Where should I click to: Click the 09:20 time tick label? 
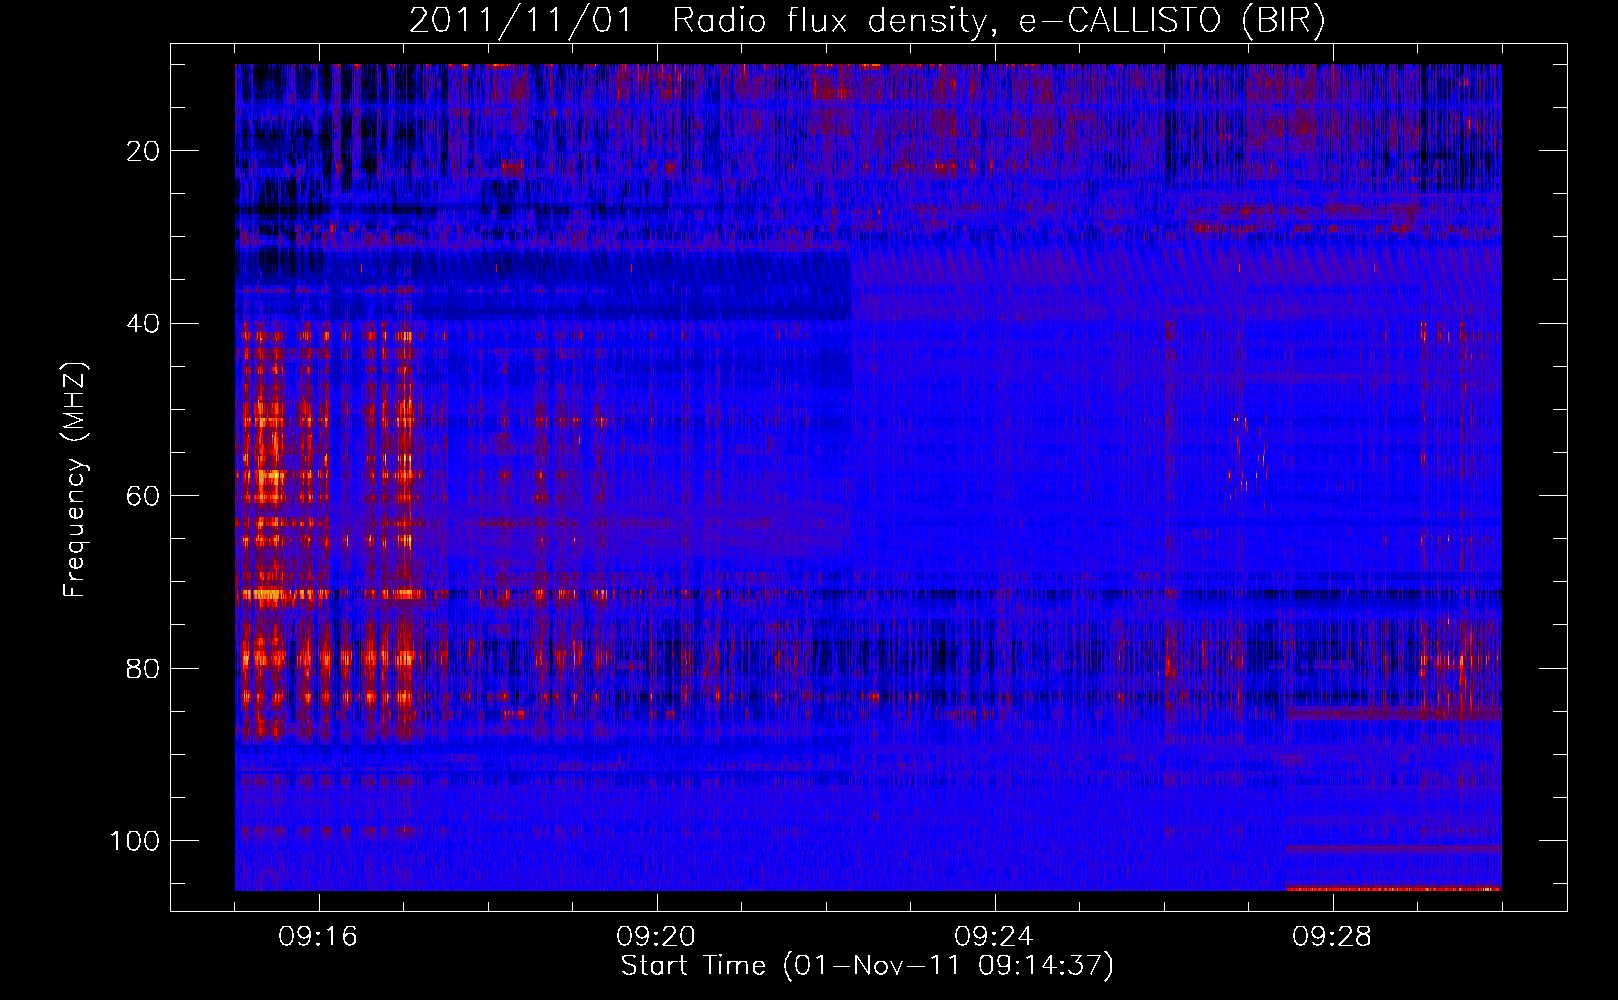[656, 937]
